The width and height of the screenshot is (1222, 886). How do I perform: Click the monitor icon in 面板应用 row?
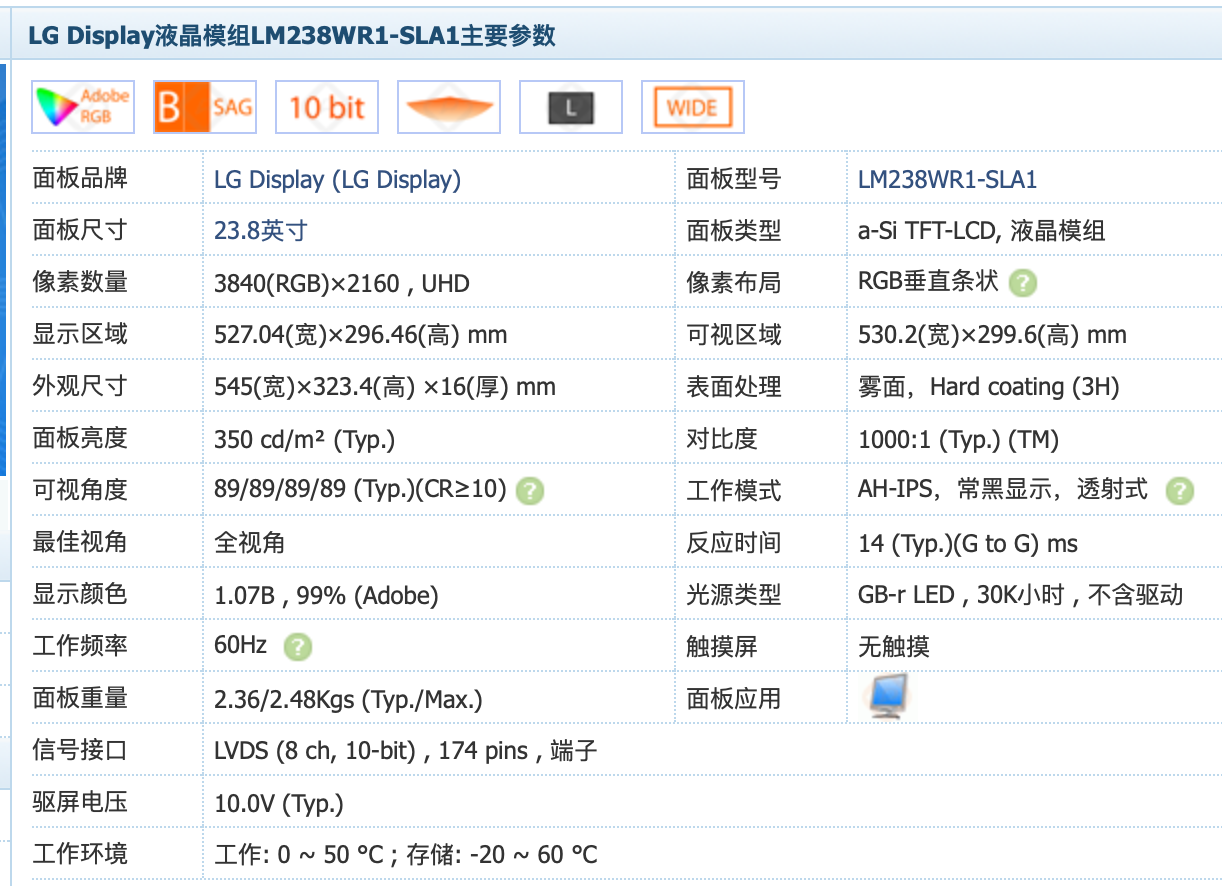(888, 696)
